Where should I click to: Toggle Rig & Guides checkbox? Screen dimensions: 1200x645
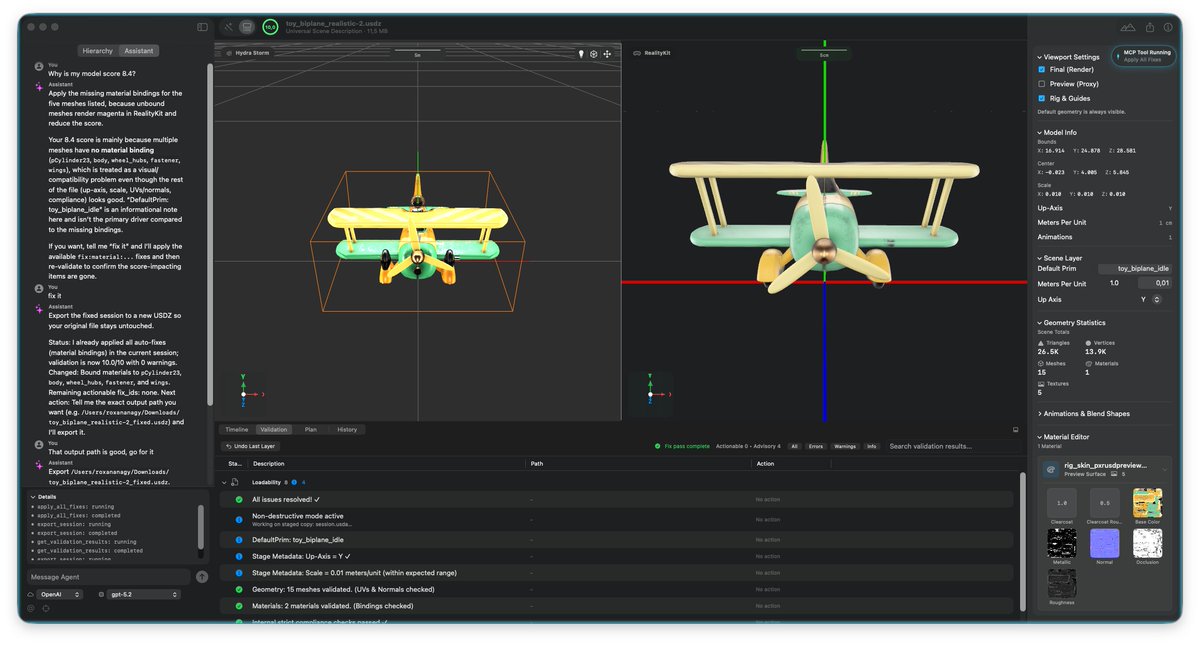point(1042,98)
